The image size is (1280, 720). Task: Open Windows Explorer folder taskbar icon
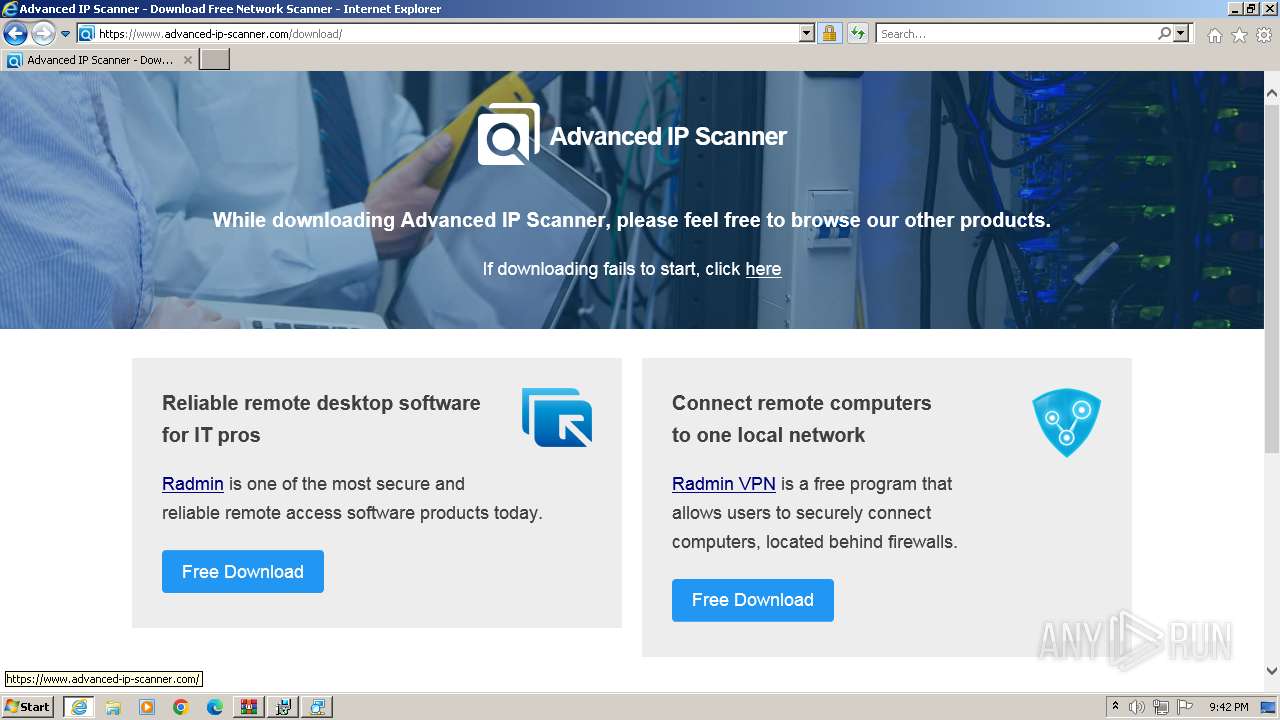coord(113,707)
